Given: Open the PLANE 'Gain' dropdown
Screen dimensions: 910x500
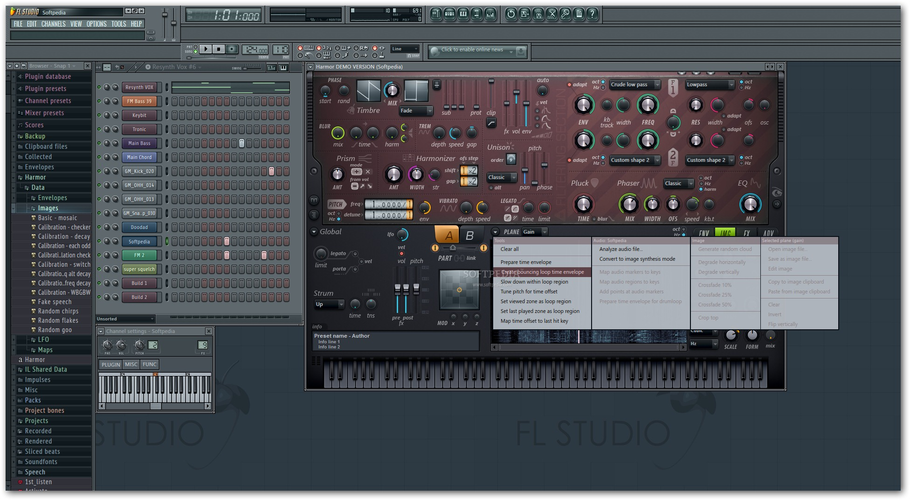Looking at the screenshot, I should [535, 231].
